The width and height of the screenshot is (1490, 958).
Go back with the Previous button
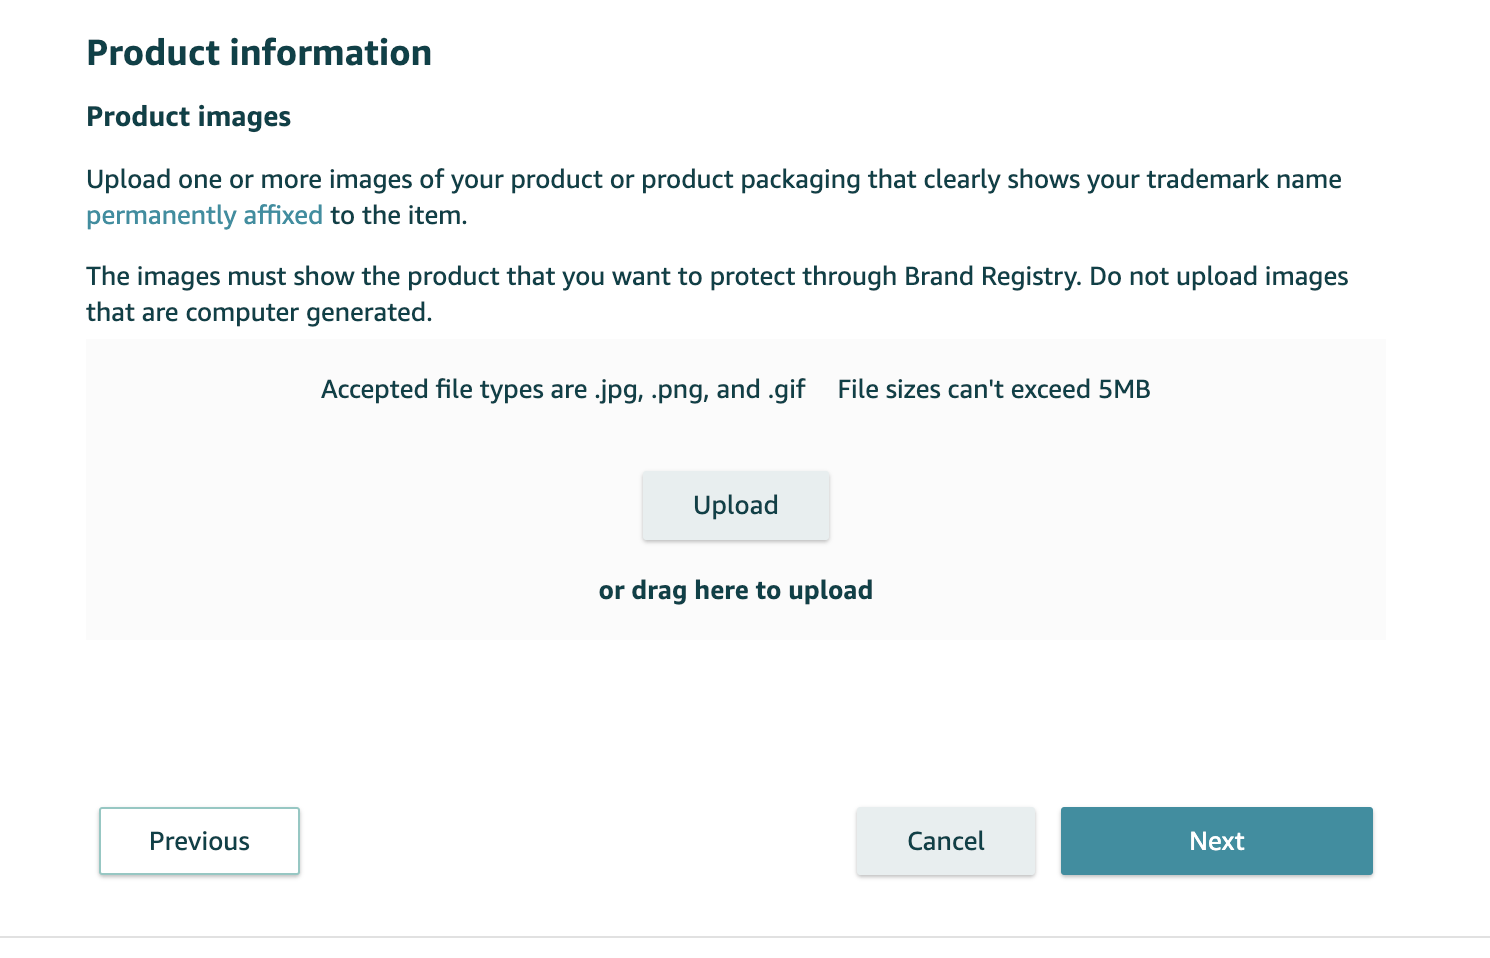pyautogui.click(x=199, y=841)
